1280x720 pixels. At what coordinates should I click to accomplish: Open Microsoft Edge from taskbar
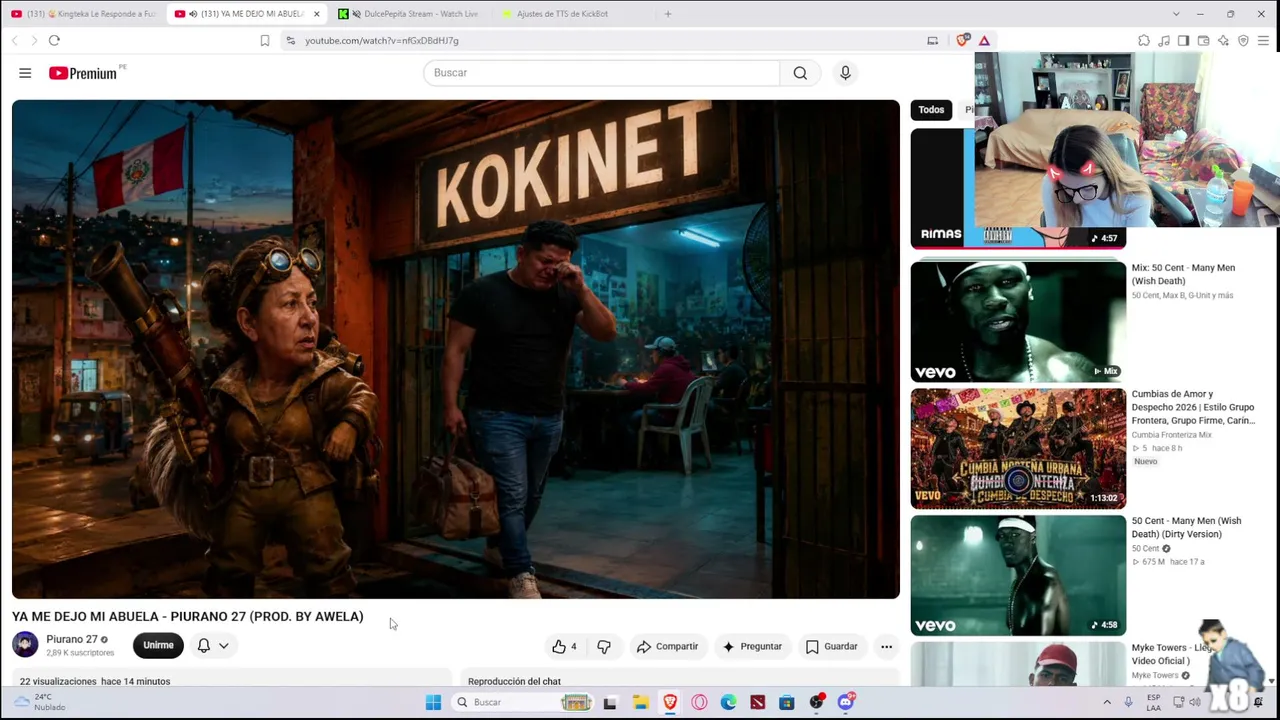[x=728, y=702]
